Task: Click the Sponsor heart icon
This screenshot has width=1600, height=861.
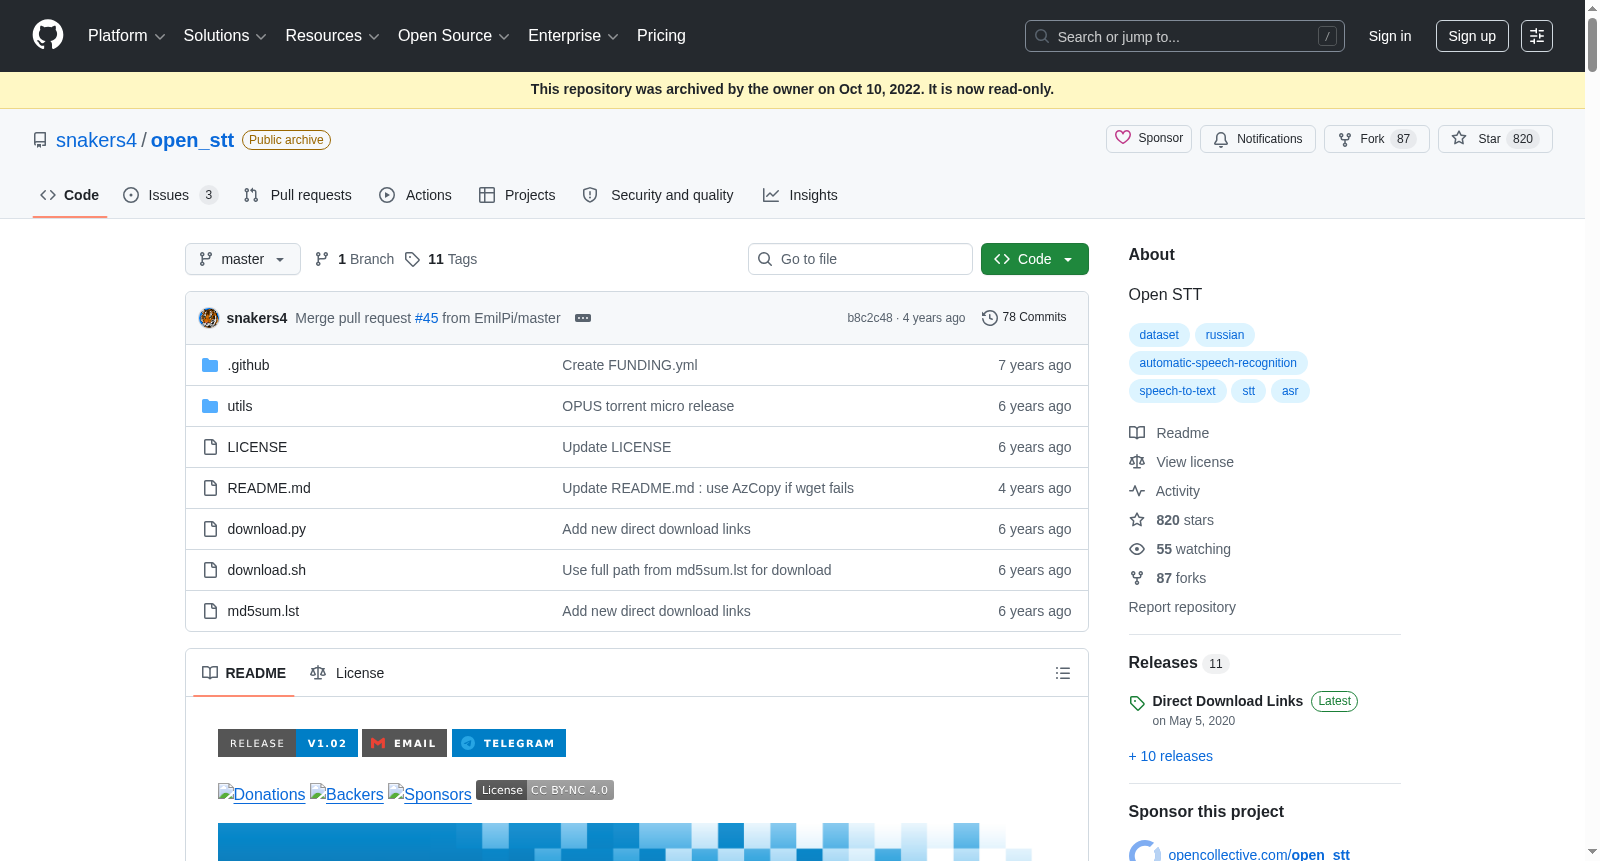Action: coord(1123,138)
